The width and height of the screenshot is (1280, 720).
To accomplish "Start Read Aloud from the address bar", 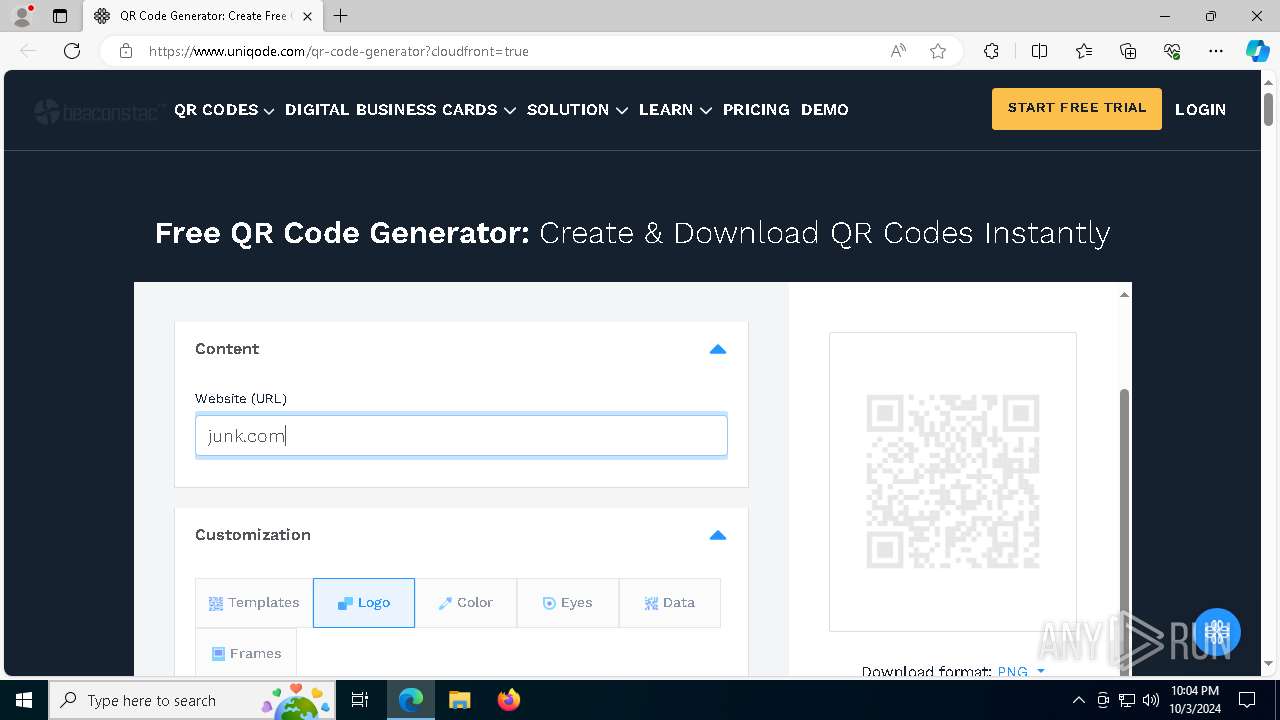I will point(898,51).
